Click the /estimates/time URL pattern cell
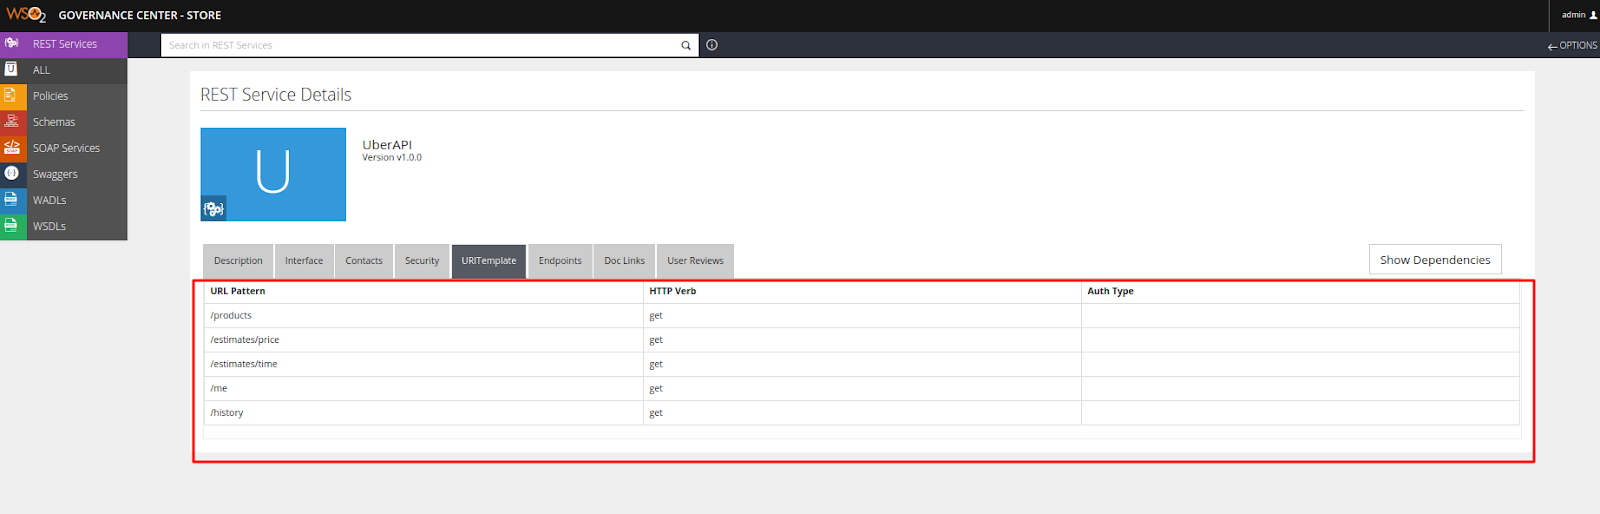Viewport: 1600px width, 514px height. tap(424, 364)
